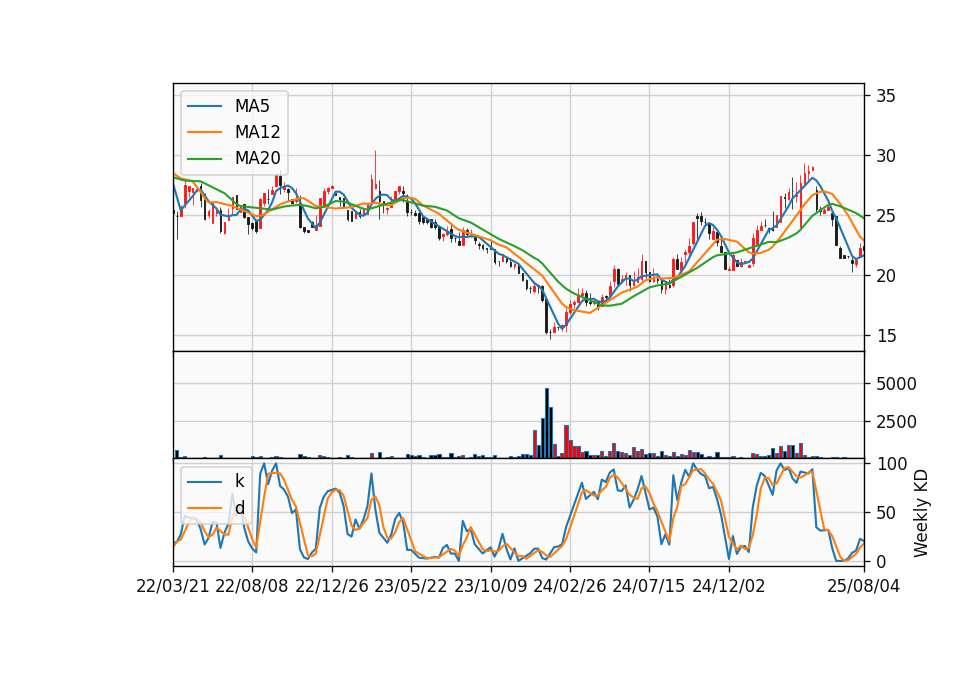This screenshot has width=960, height=690.
Task: Click the green MA20 legend line sample
Action: tap(204, 159)
